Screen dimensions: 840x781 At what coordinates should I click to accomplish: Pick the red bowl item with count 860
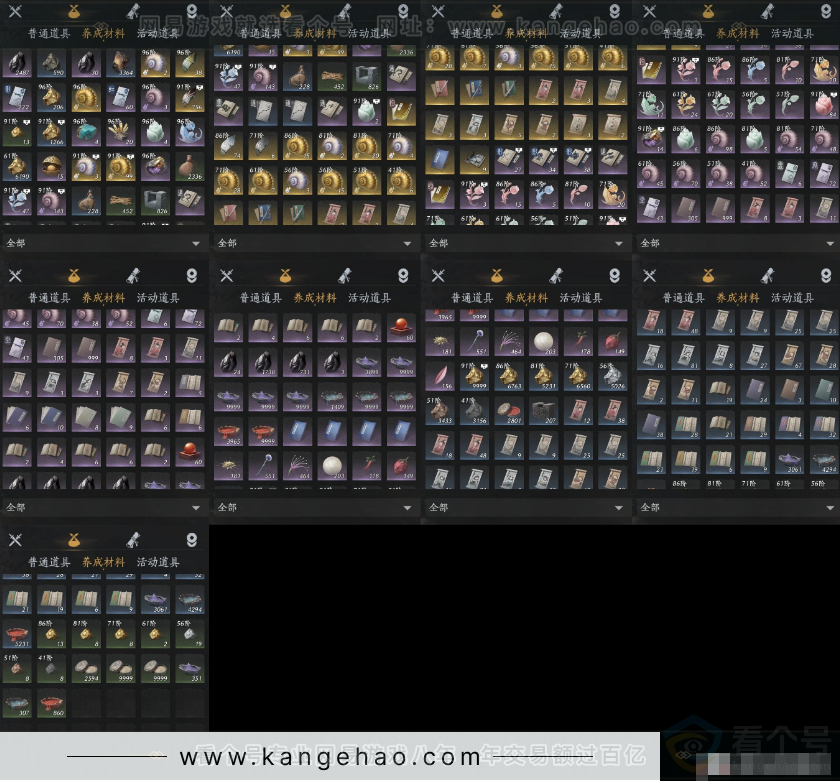coord(52,703)
